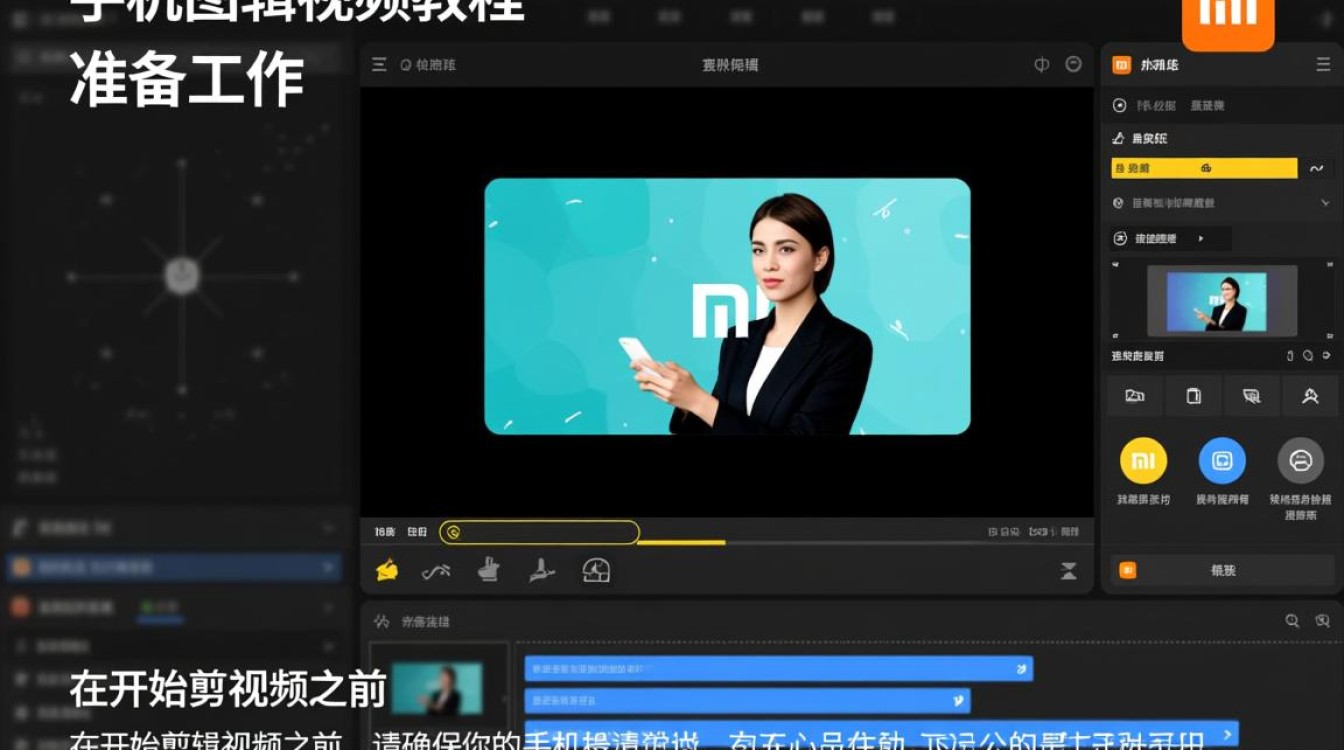The height and width of the screenshot is (750, 1344).
Task: Click the small orange Mi logo in right panel header
Action: [x=1122, y=65]
